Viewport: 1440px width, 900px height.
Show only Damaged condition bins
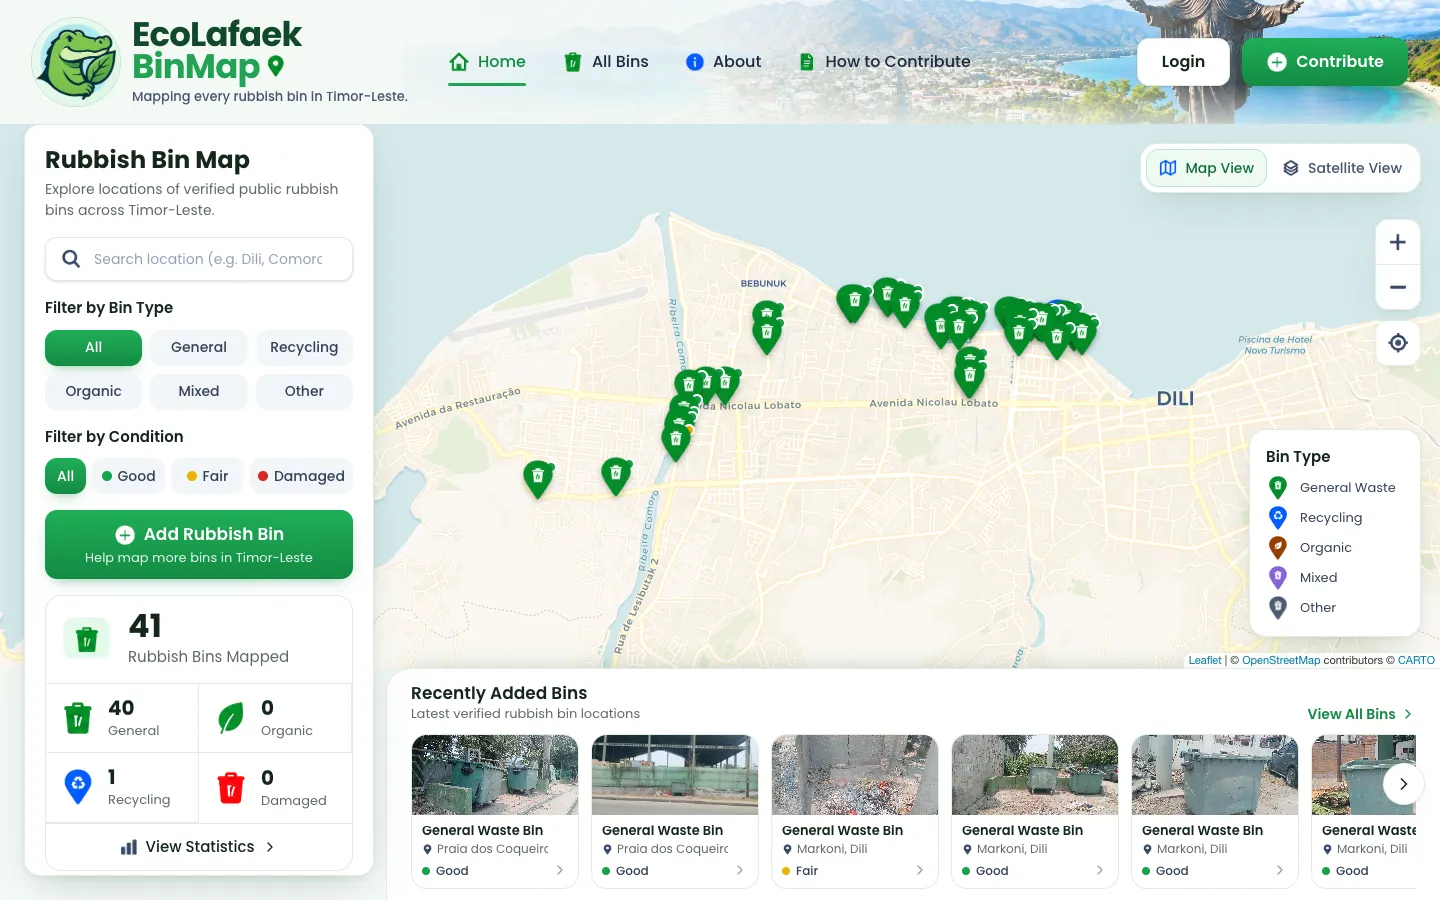pyautogui.click(x=301, y=476)
